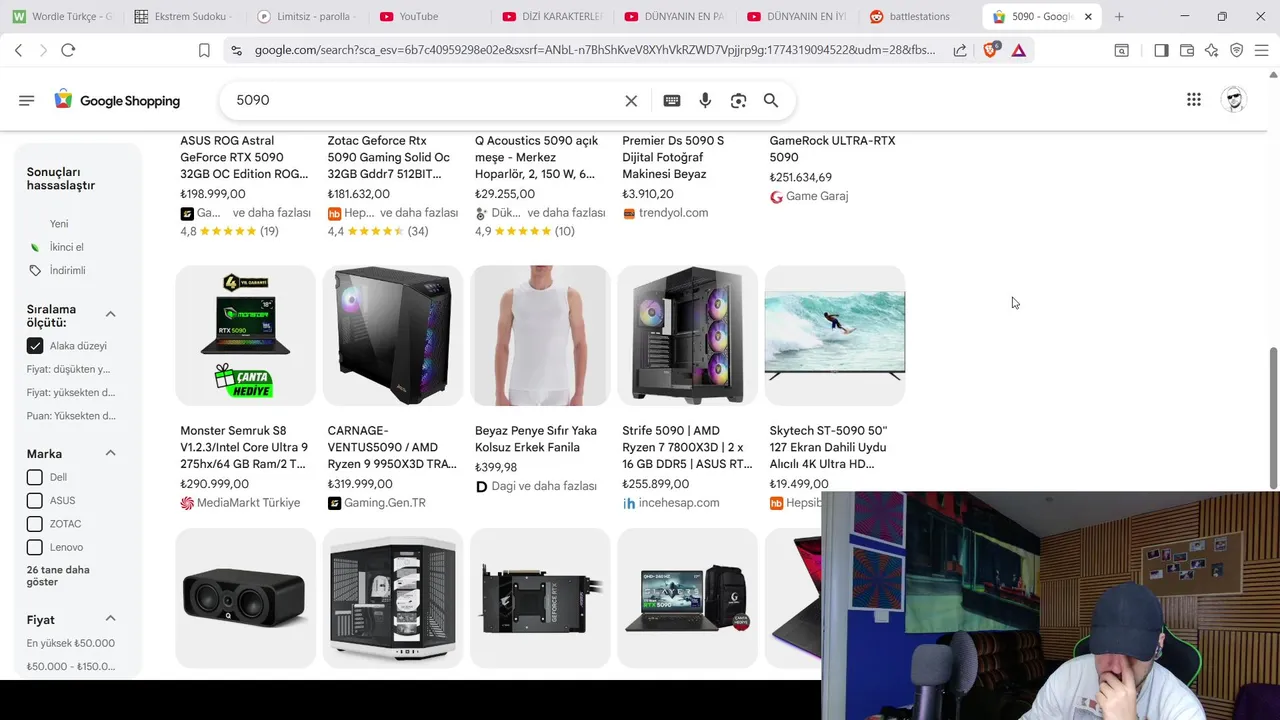Check the Dell brand filter
This screenshot has width=1280, height=720.
point(35,477)
